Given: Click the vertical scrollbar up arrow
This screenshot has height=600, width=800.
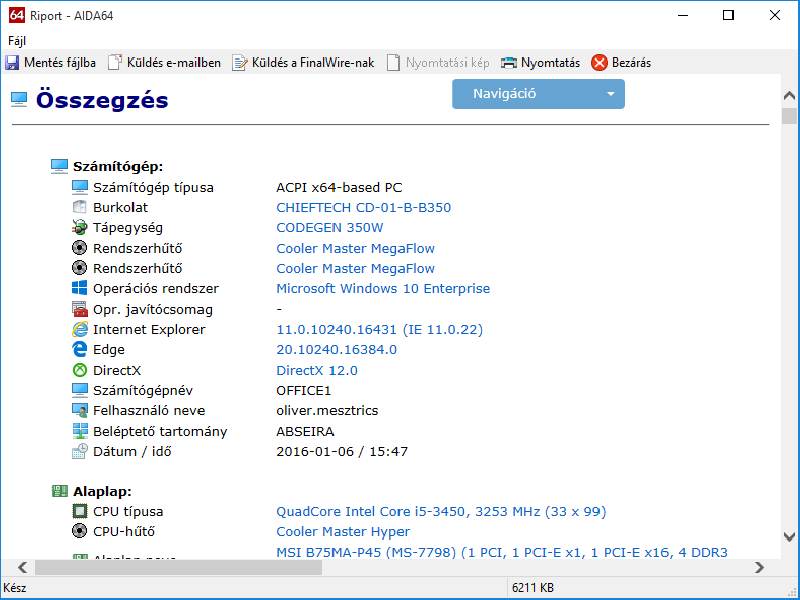Looking at the screenshot, I should tap(789, 95).
